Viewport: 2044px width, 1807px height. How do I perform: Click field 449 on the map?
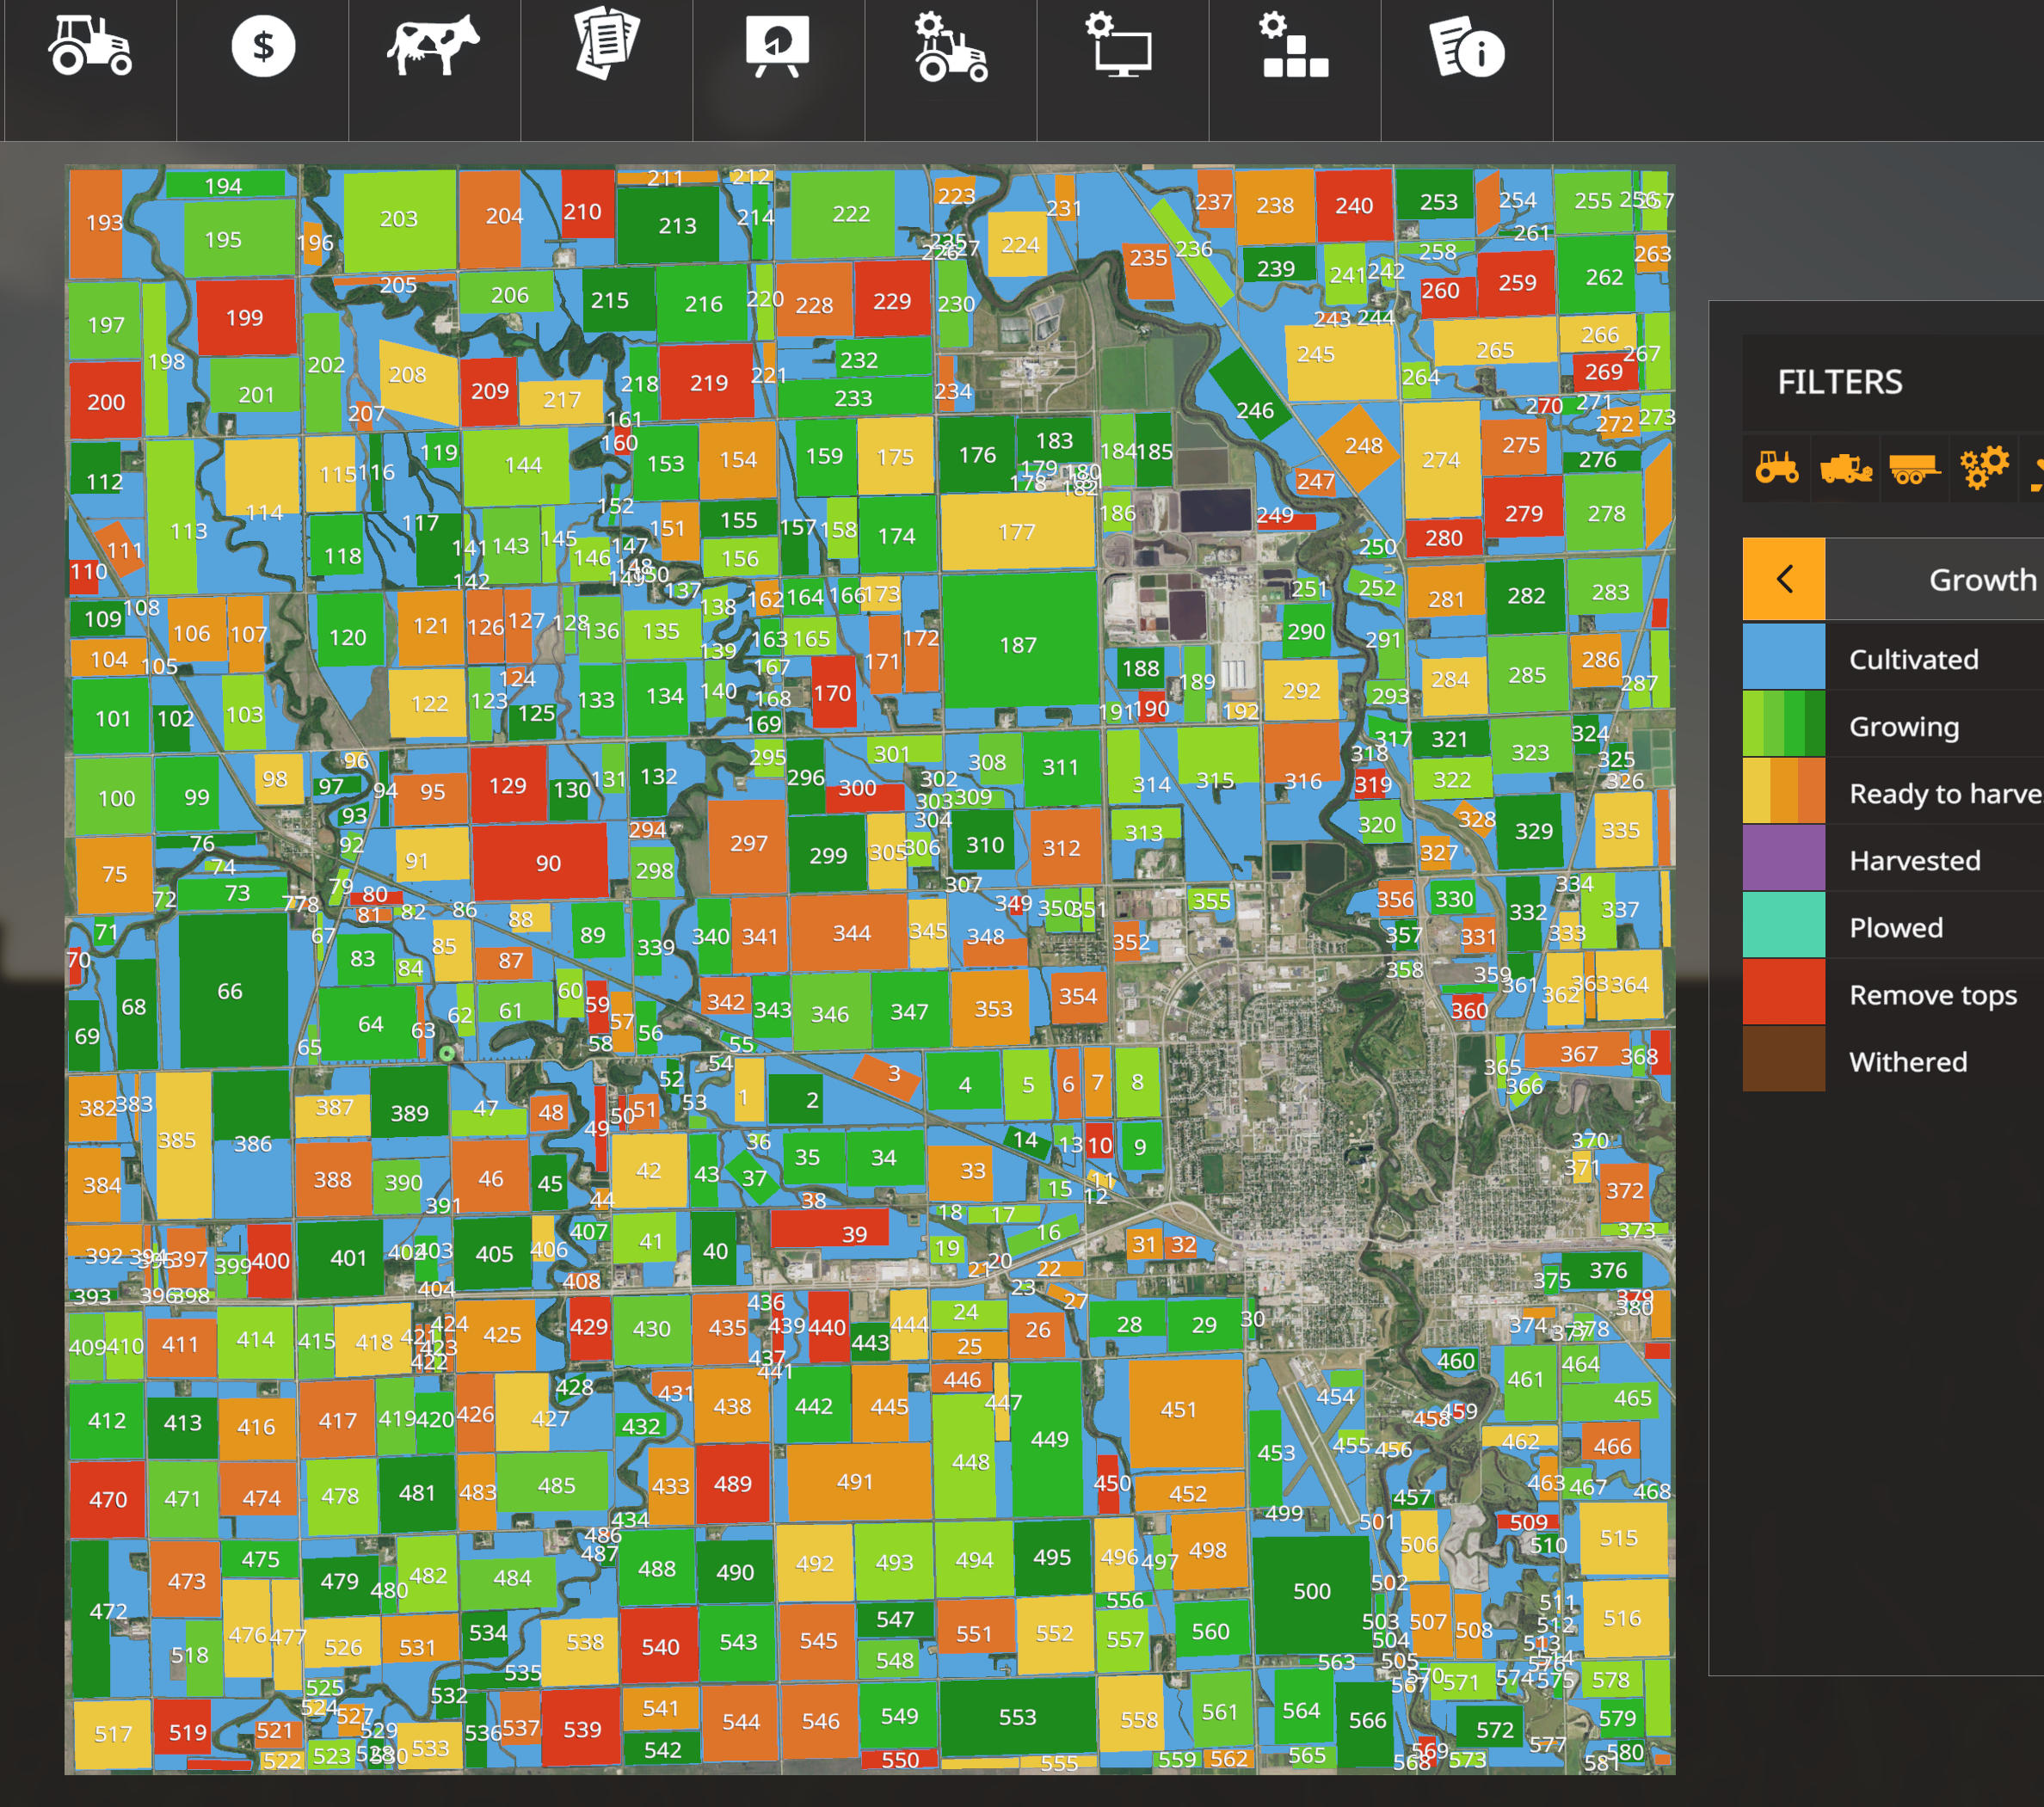pos(1049,1438)
